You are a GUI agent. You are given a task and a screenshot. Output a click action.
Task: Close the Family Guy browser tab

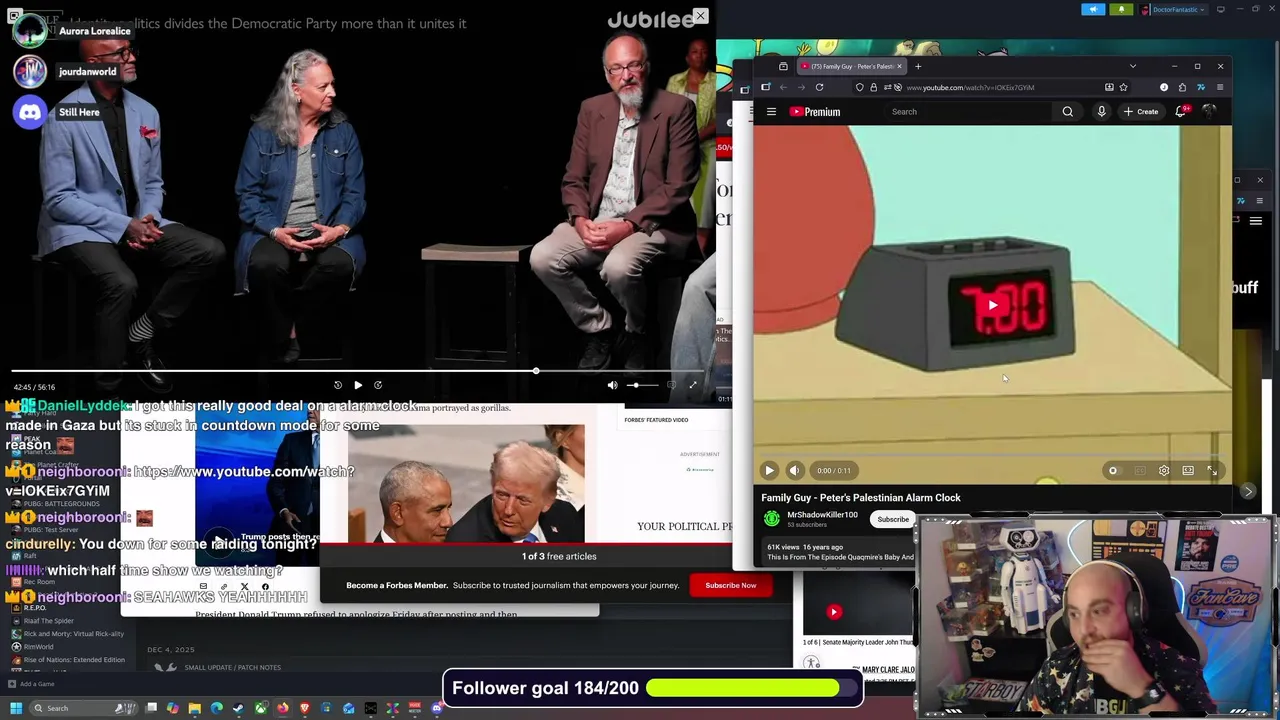pos(899,66)
